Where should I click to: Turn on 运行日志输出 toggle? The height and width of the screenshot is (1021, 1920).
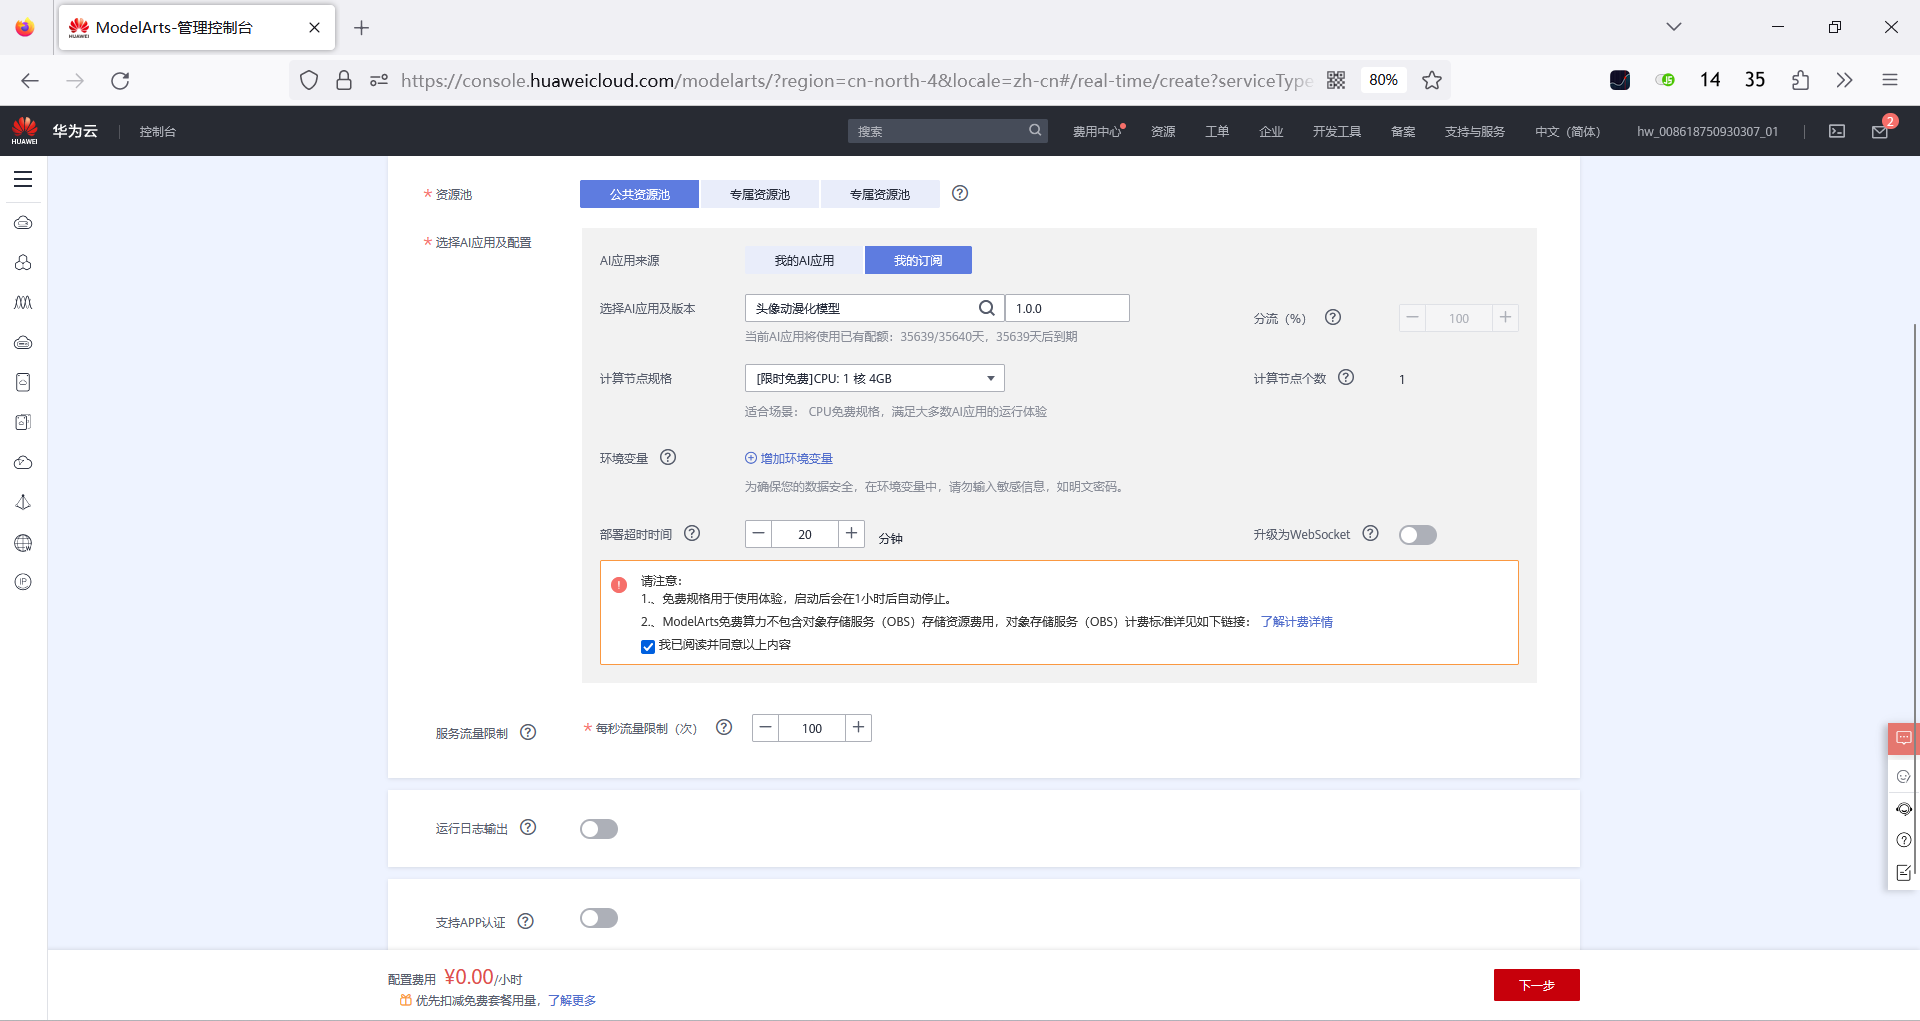(x=599, y=829)
